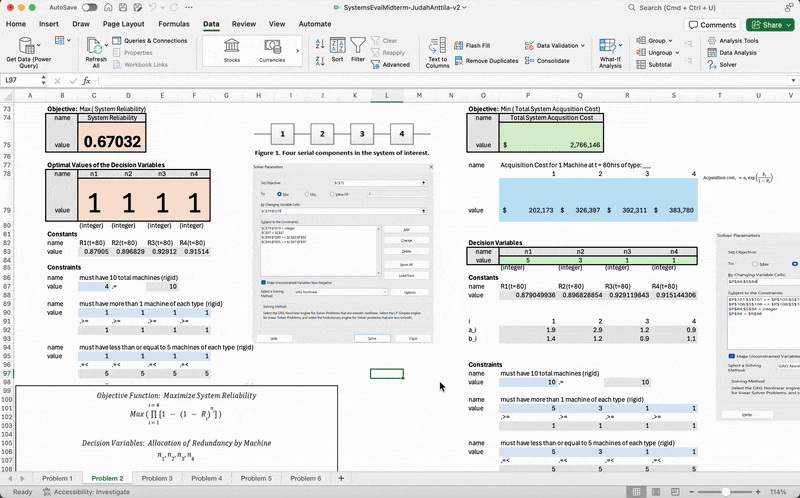The width and height of the screenshot is (800, 498).
Task: Select Currencies data type
Action: pyautogui.click(x=272, y=50)
